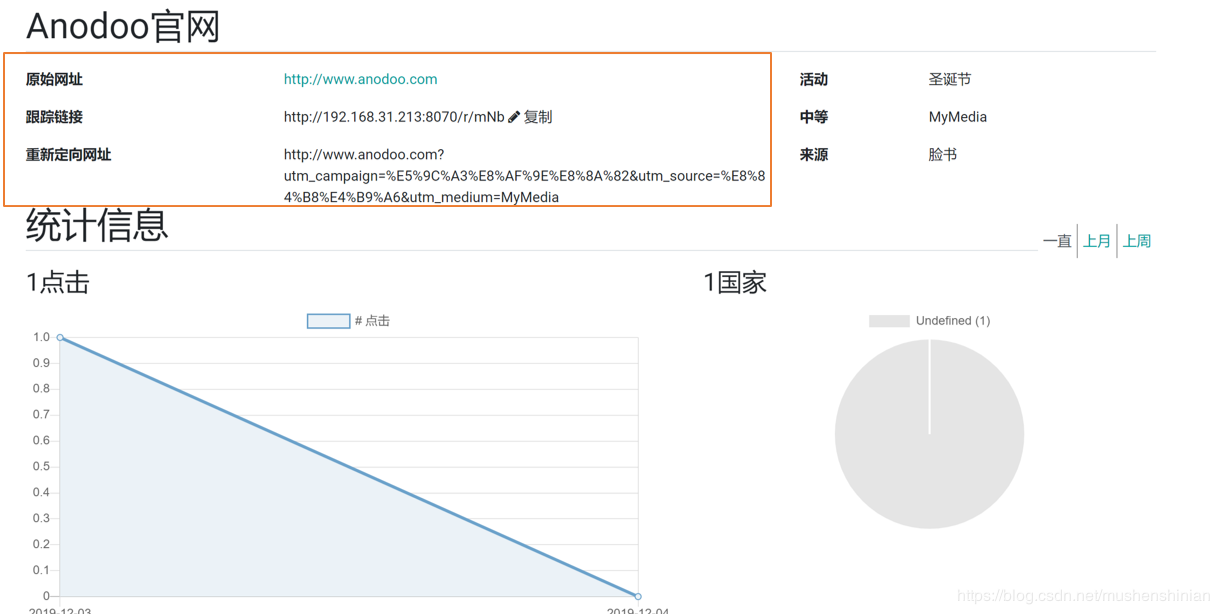Toggle the # 点击 legend swatch
The height and width of the screenshot is (614, 1219).
coord(328,321)
